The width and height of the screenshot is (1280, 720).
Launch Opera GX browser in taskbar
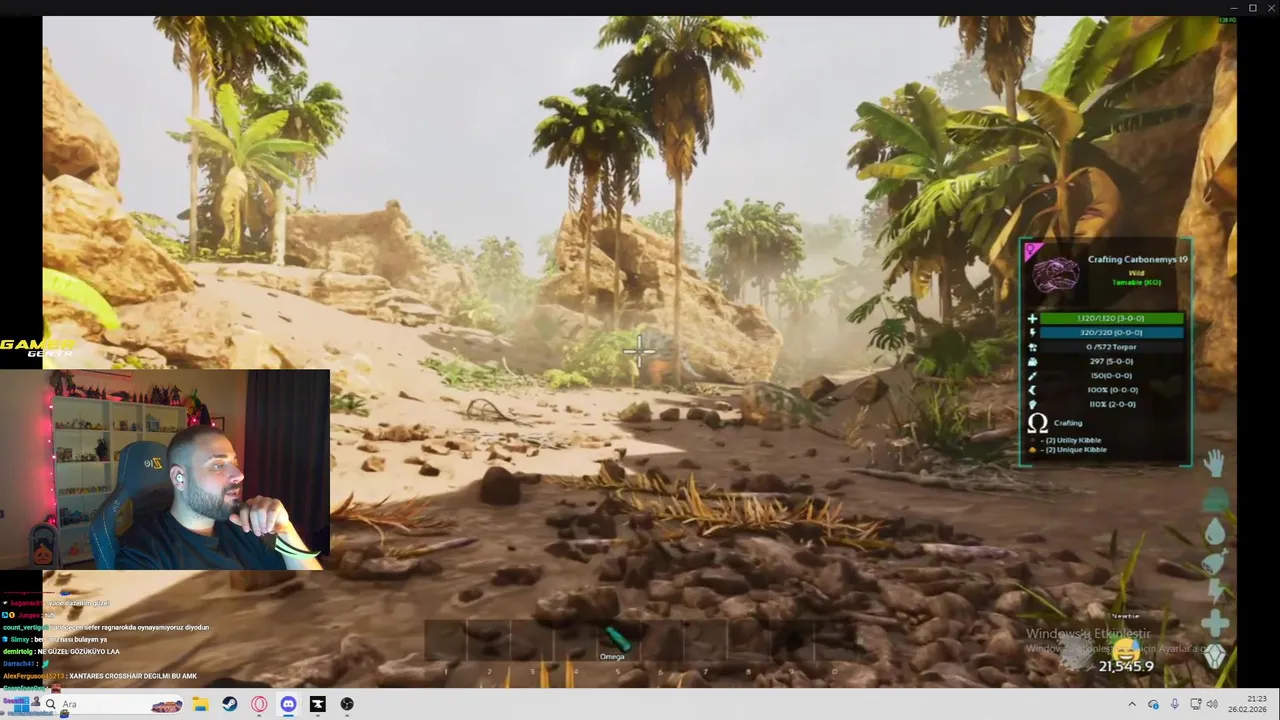tap(260, 704)
